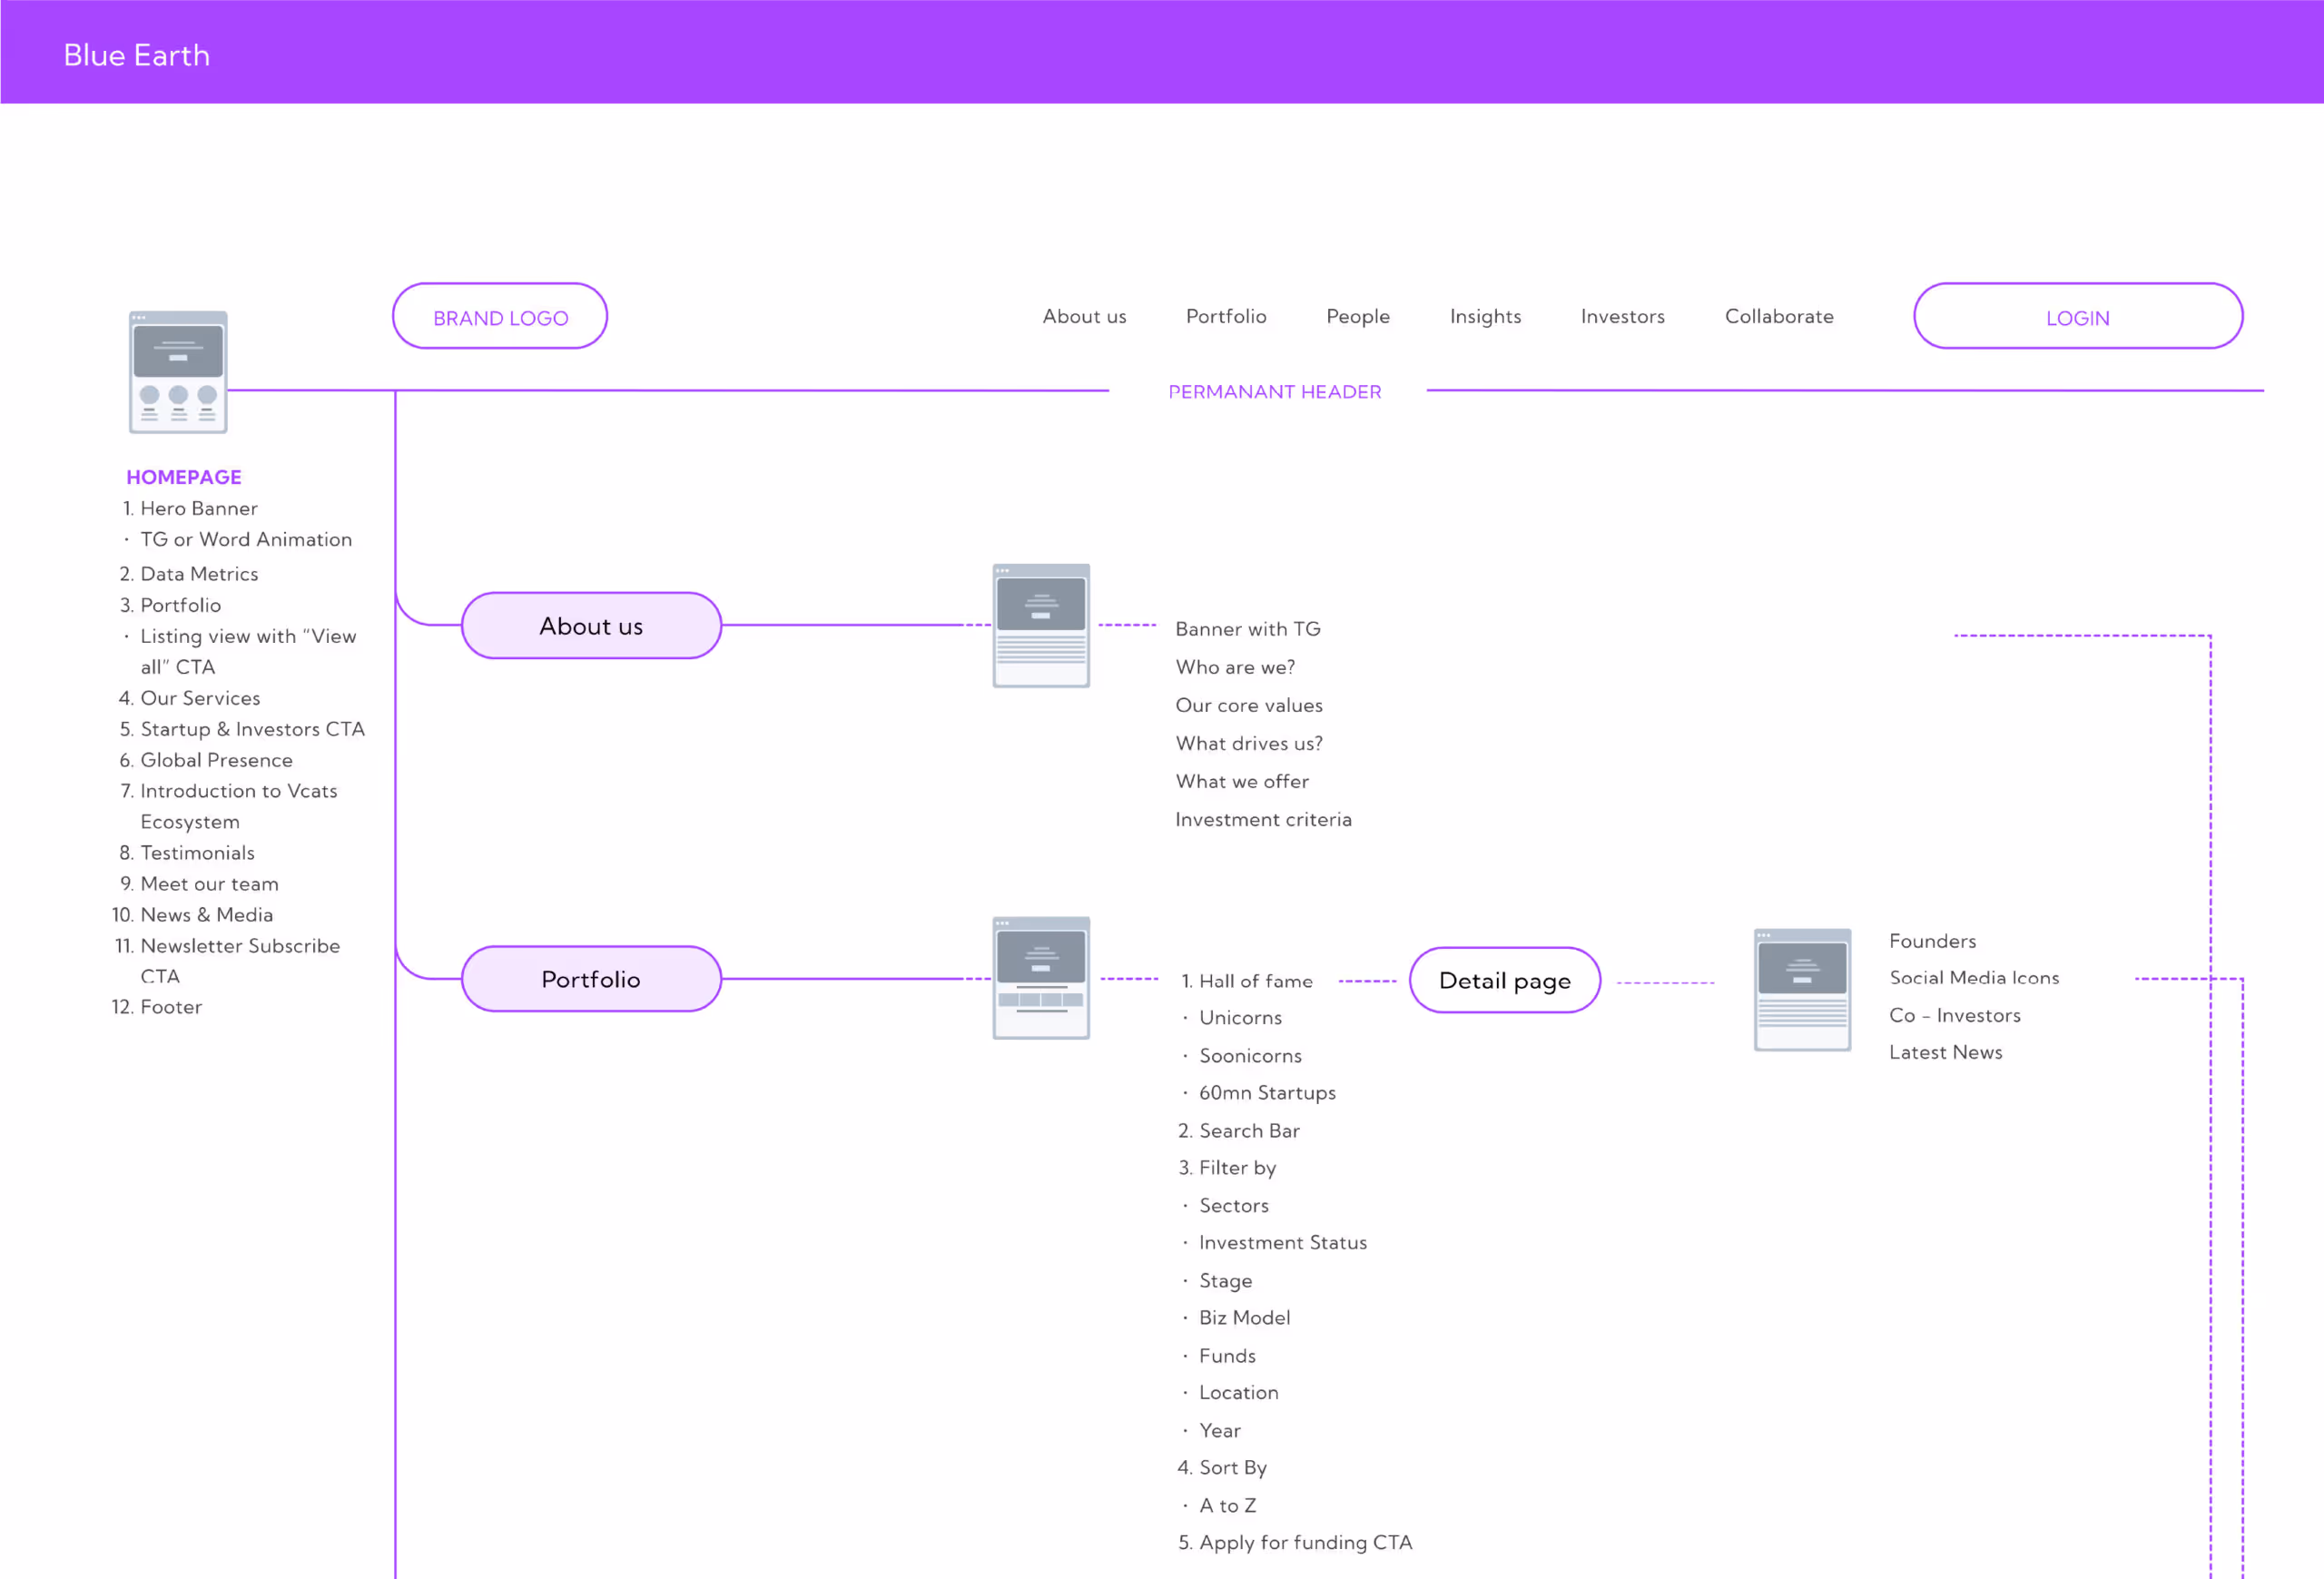Click the Portfolio wireframe page icon
Image resolution: width=2324 pixels, height=1579 pixels.
(x=1040, y=978)
